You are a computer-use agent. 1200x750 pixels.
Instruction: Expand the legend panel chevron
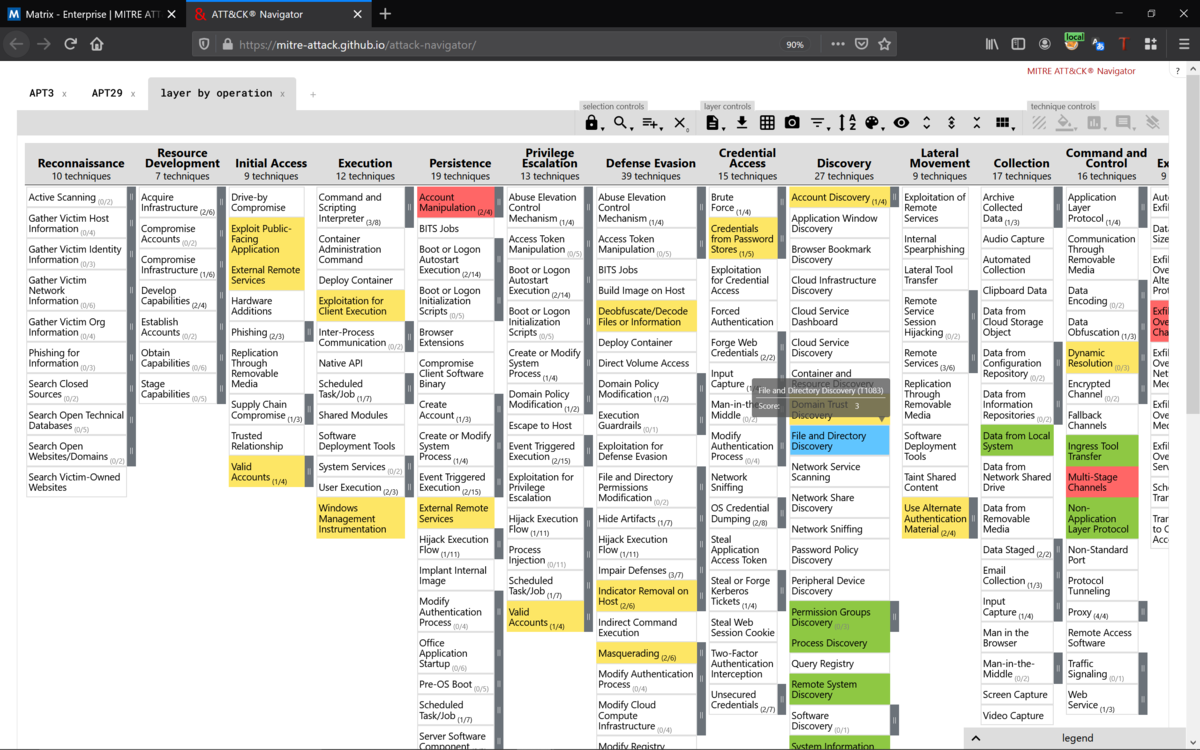(976, 738)
